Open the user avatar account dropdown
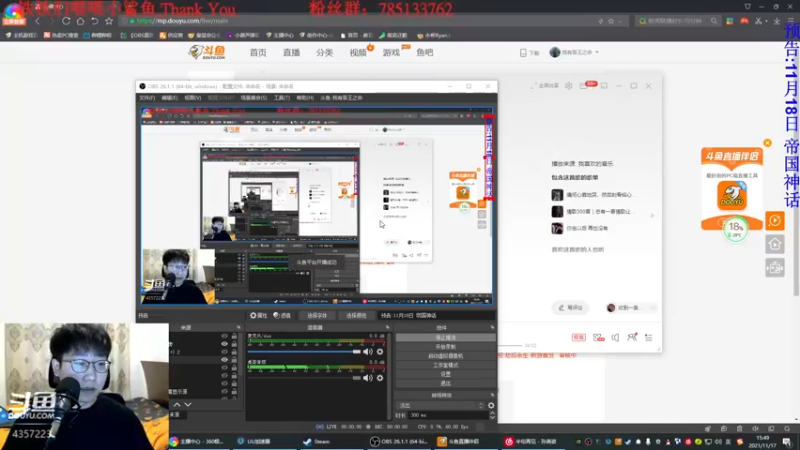The image size is (800, 450). tap(573, 52)
